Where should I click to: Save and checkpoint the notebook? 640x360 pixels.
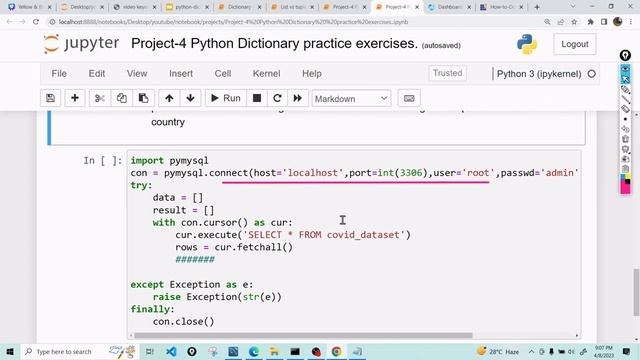click(x=50, y=98)
